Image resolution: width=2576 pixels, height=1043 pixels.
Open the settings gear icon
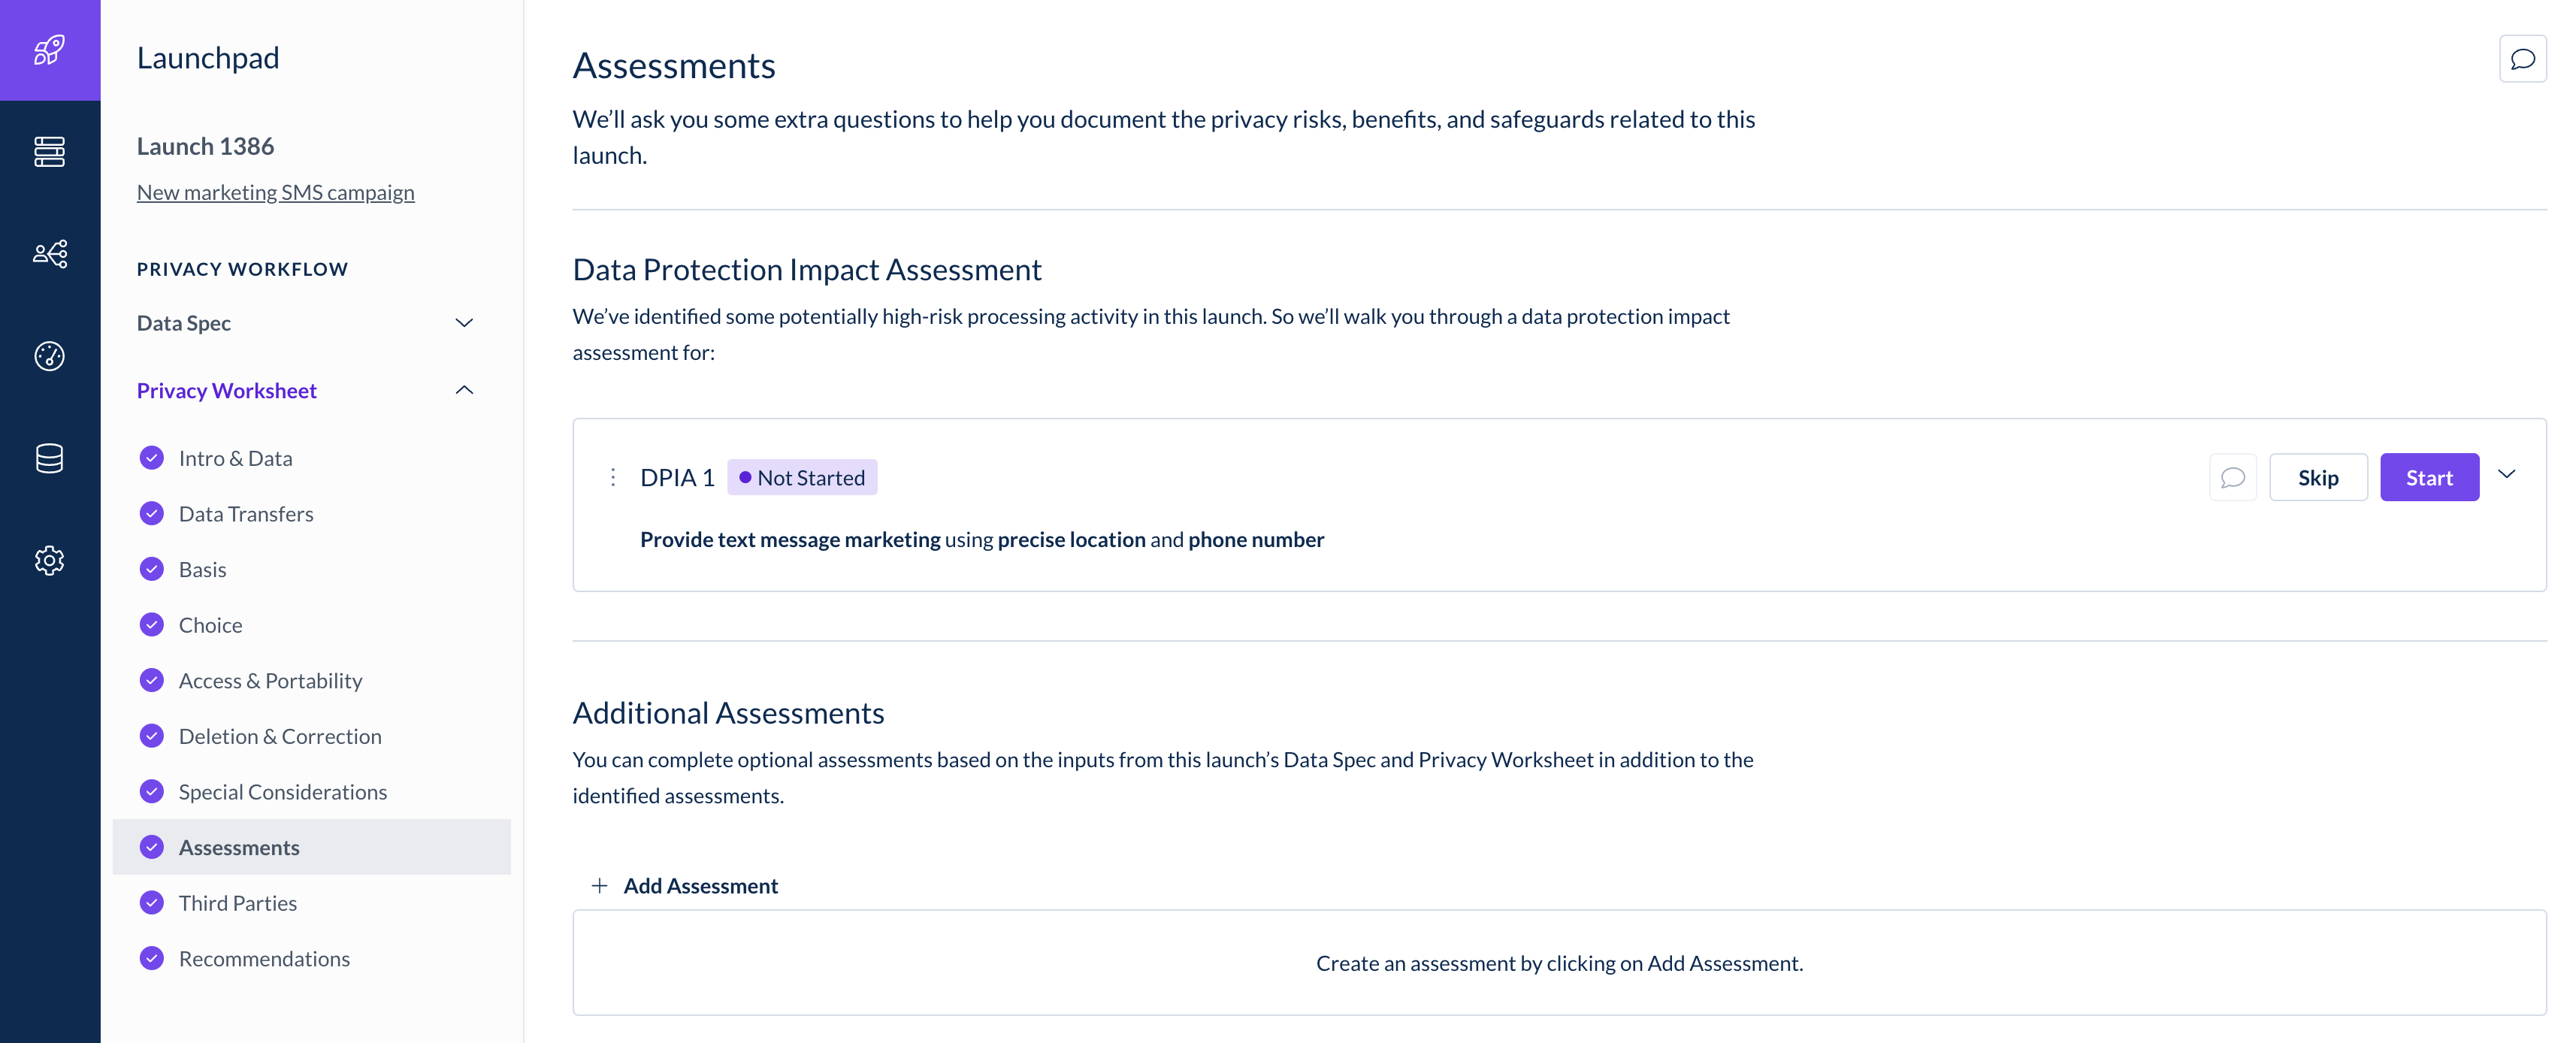[50, 560]
